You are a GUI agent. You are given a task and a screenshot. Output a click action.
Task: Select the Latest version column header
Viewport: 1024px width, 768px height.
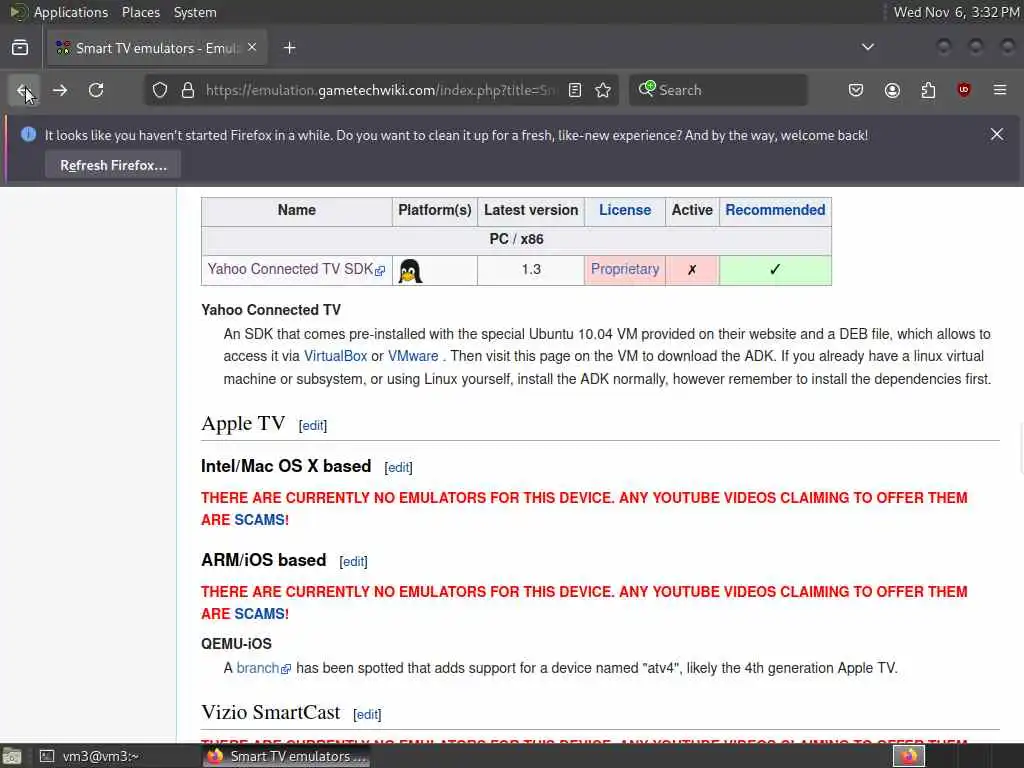point(531,210)
